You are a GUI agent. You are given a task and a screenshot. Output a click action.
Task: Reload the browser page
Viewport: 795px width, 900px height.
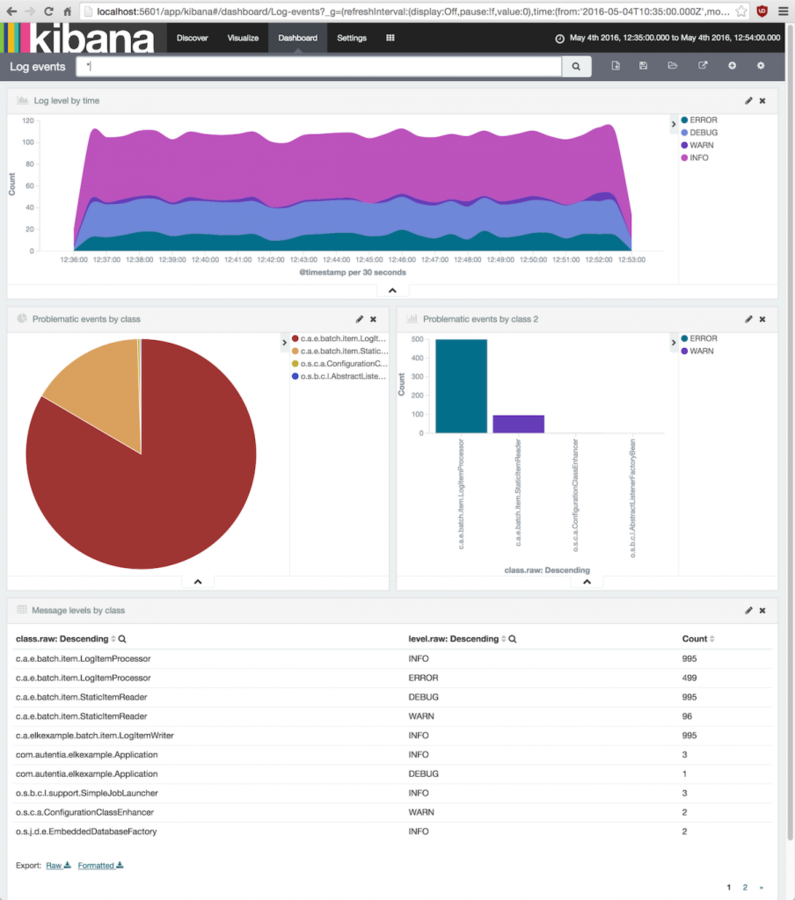tap(49, 11)
